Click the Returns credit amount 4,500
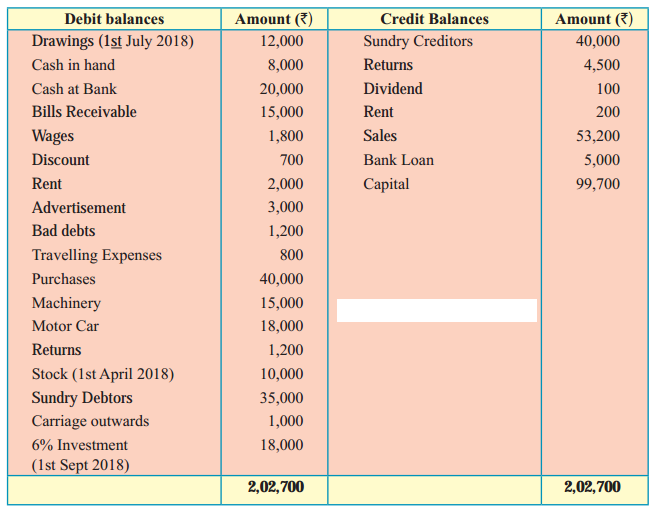Viewport: 657px width, 512px height. pyautogui.click(x=602, y=65)
